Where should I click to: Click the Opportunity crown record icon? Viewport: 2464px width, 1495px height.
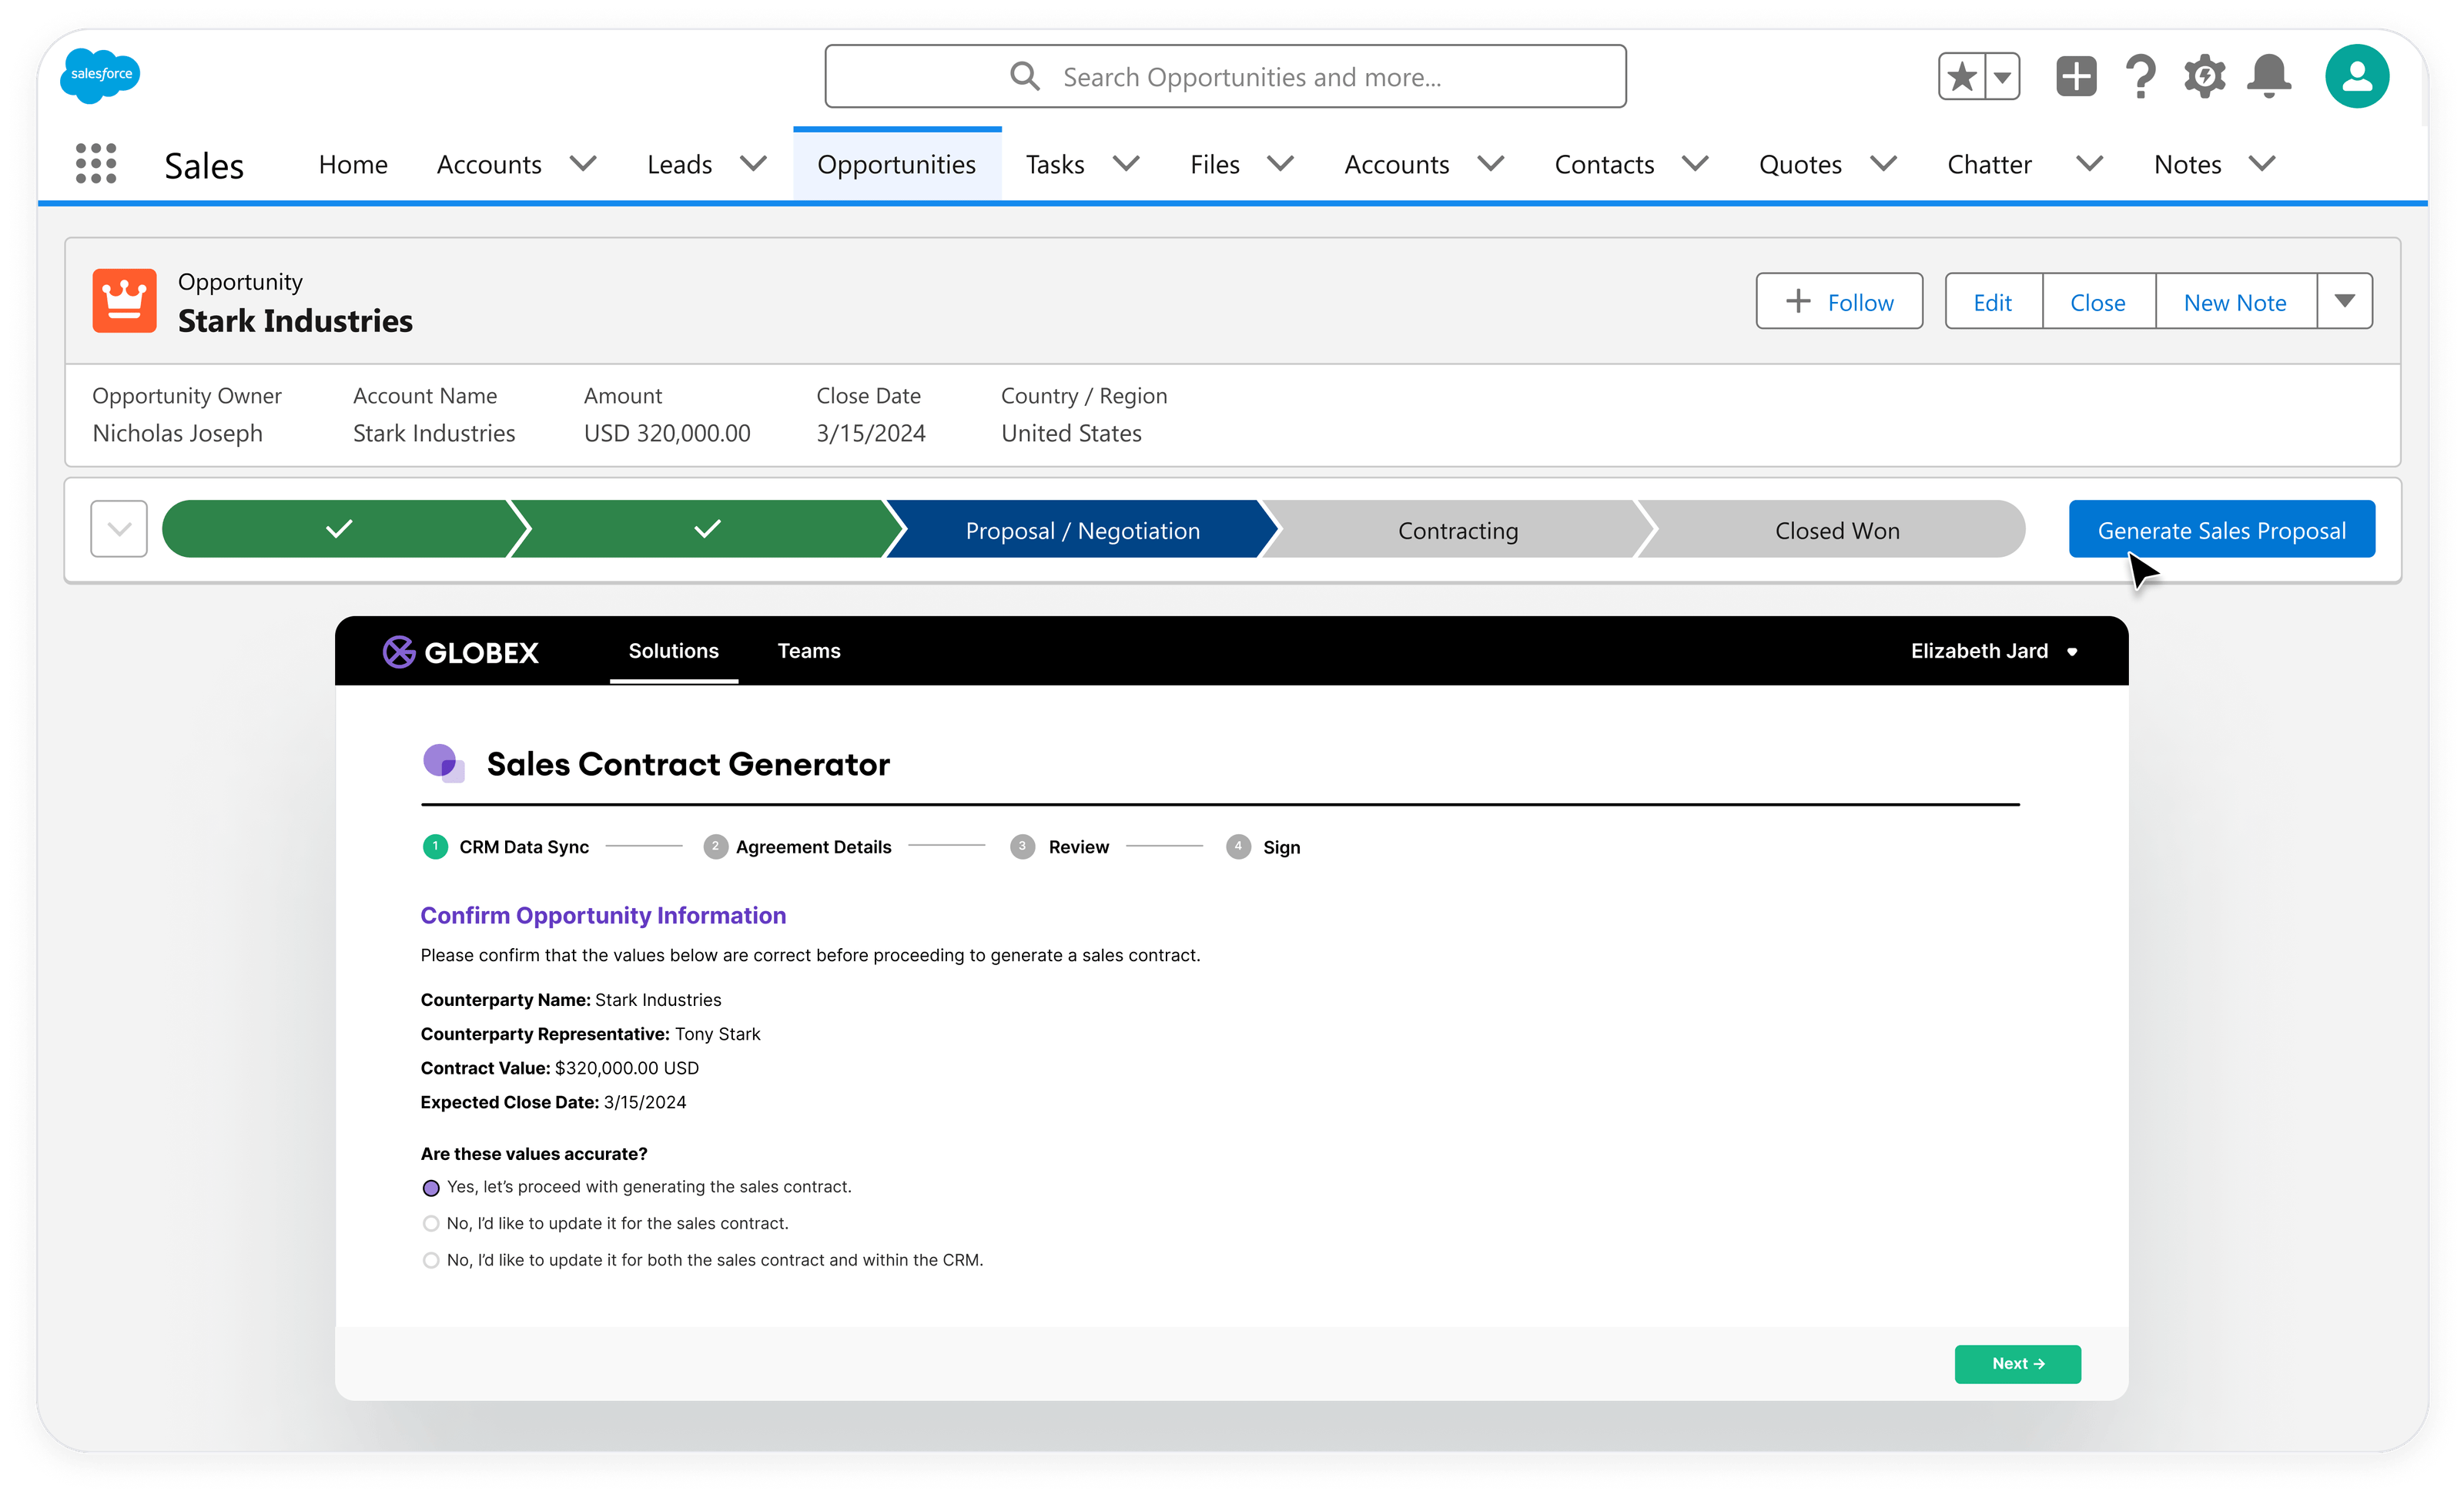(x=124, y=300)
